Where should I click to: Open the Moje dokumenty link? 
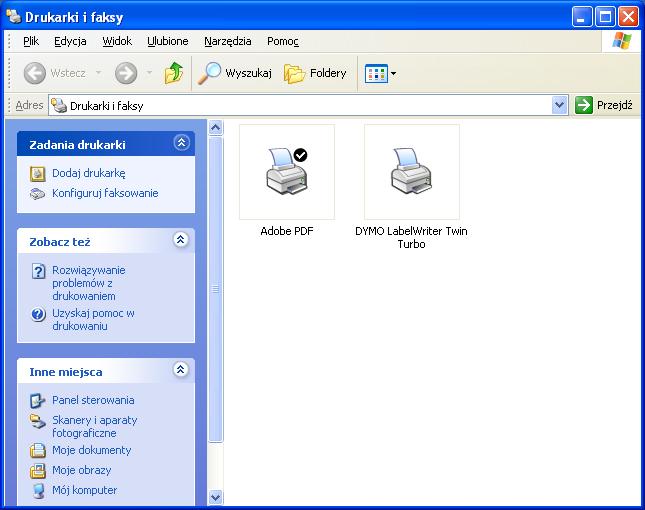tap(91, 450)
